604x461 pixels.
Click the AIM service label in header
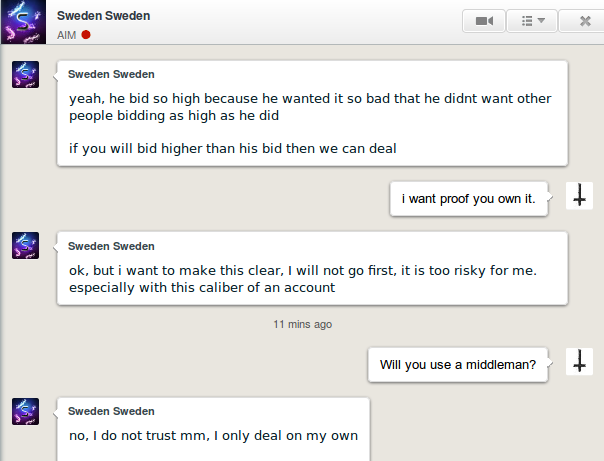tap(67, 35)
